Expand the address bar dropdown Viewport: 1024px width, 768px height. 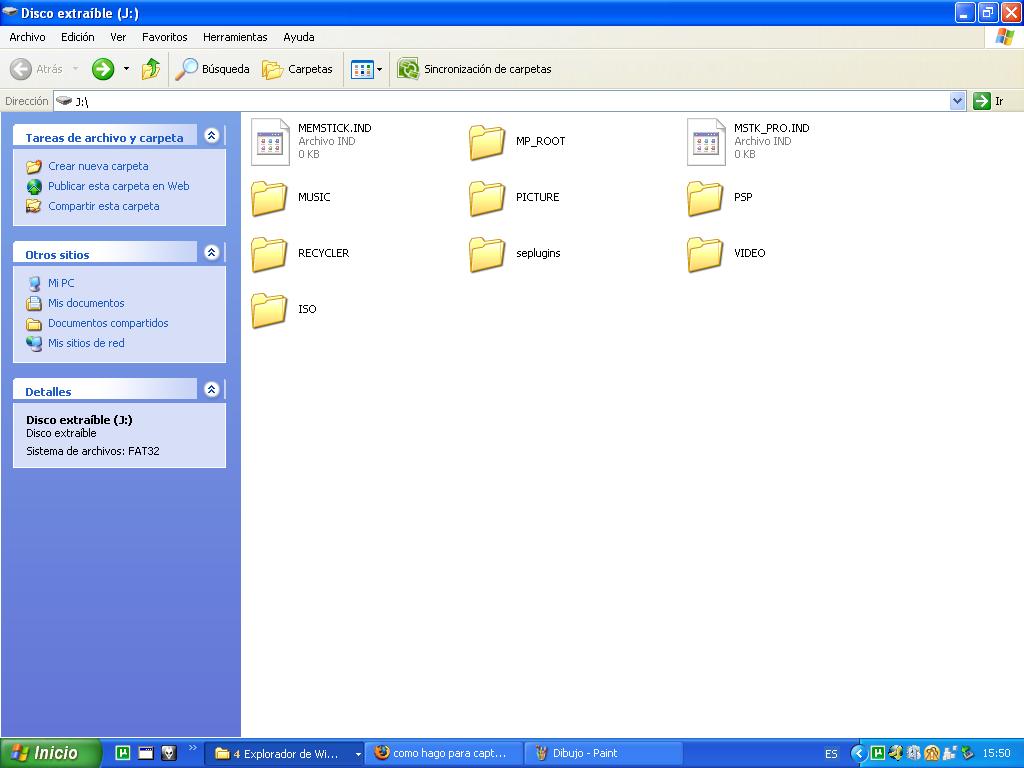[957, 101]
